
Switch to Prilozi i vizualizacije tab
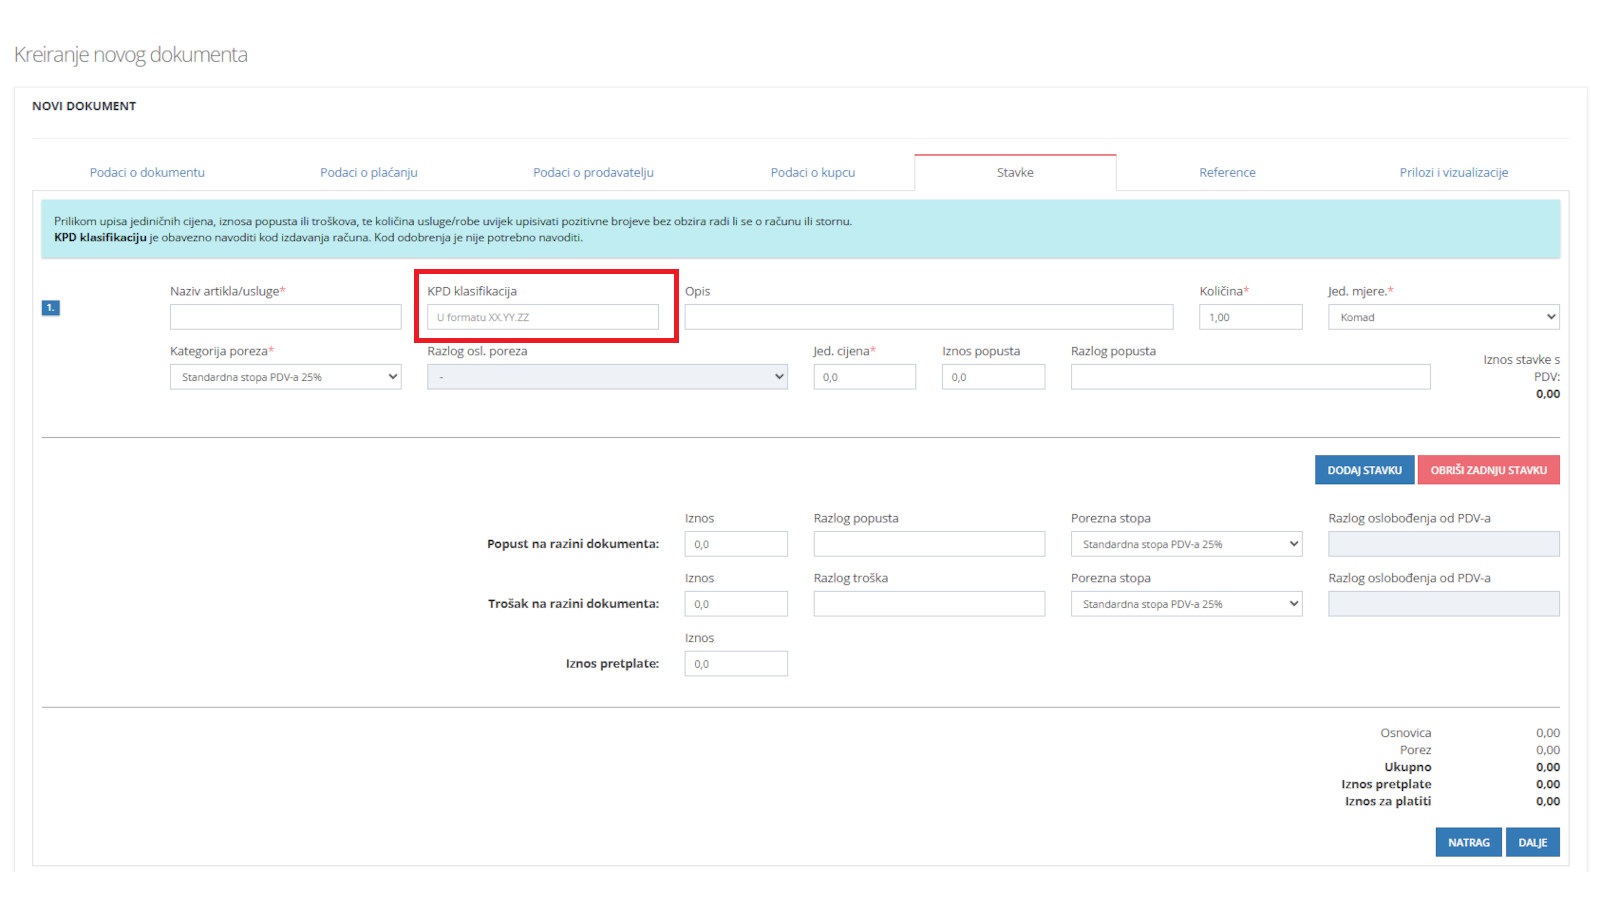(1453, 173)
